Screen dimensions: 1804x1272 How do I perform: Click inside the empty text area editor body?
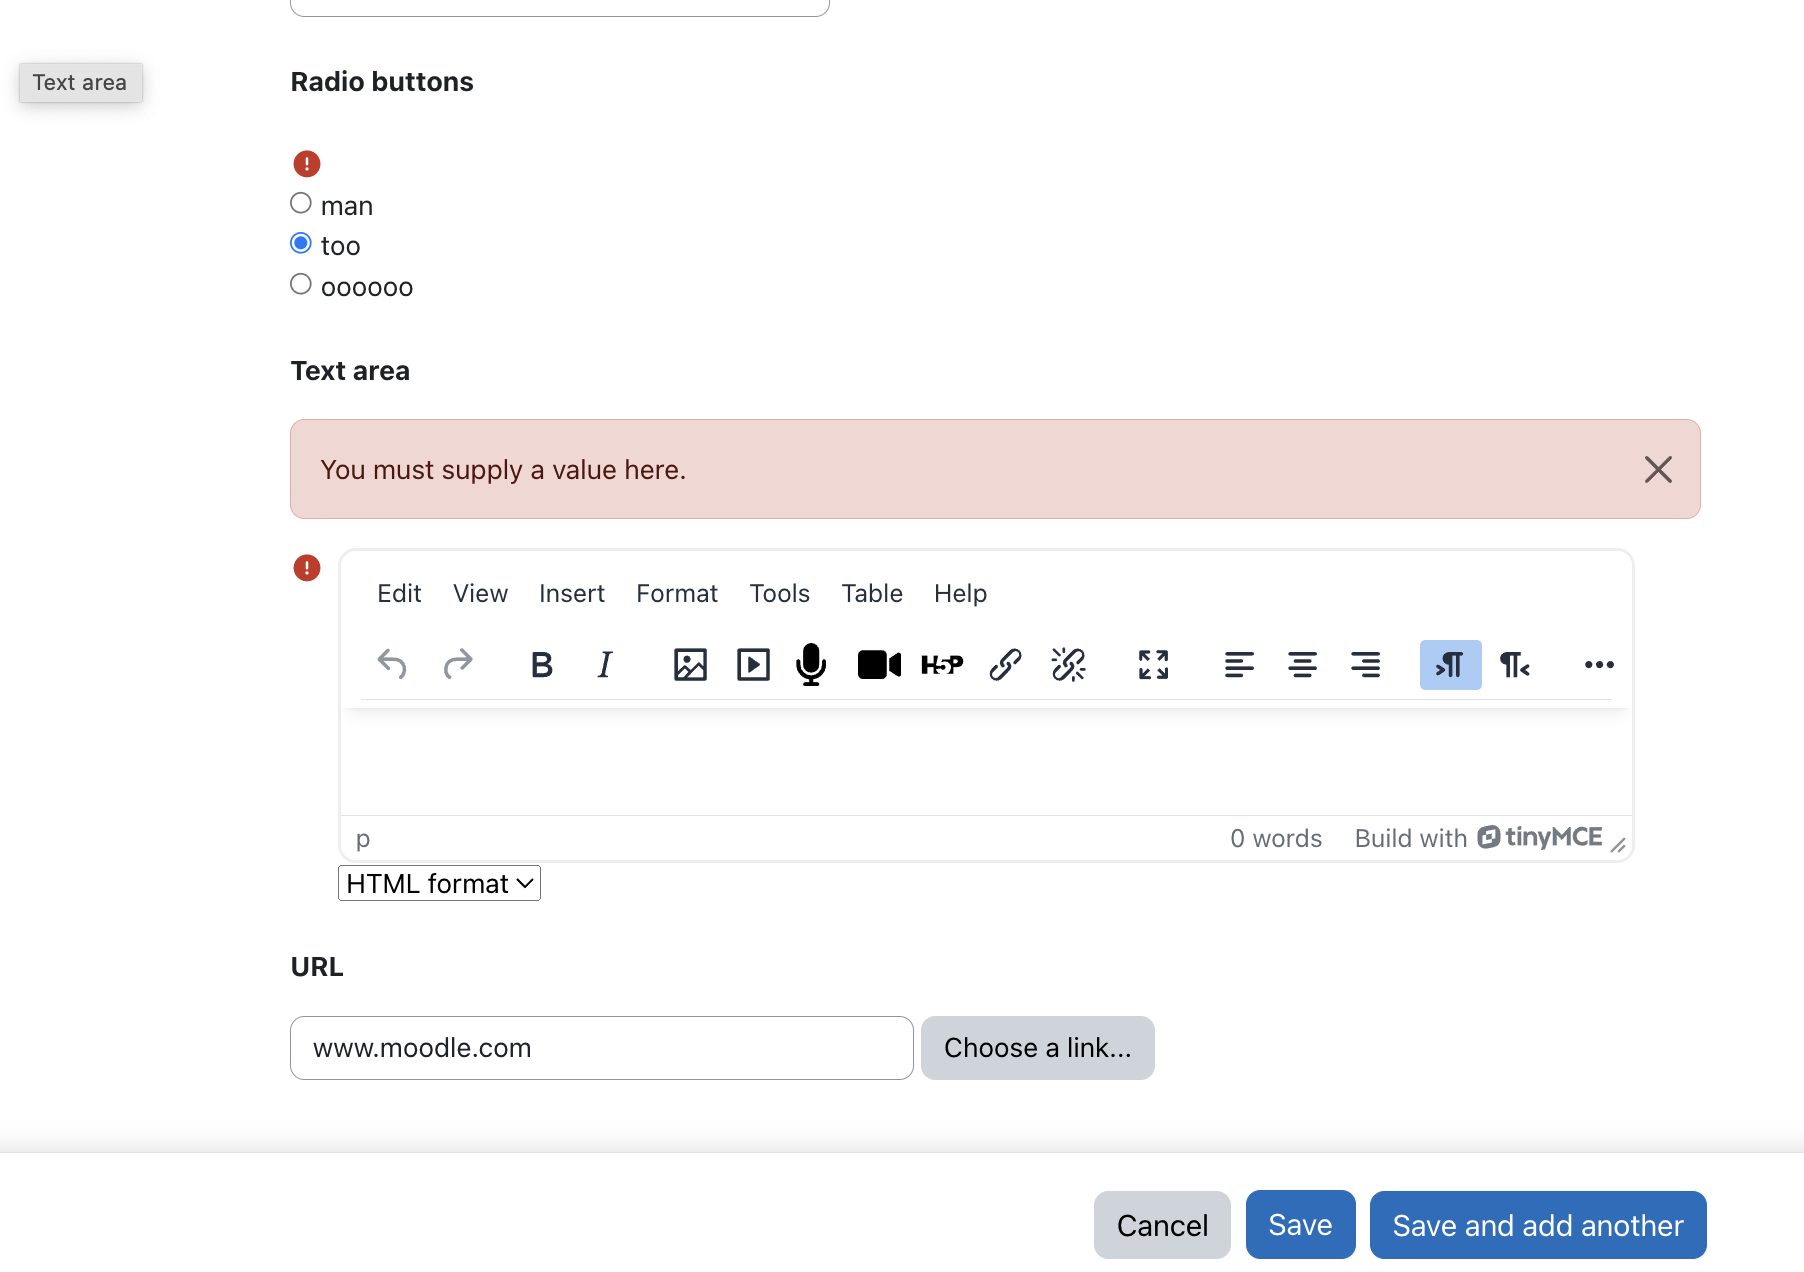pos(986,762)
